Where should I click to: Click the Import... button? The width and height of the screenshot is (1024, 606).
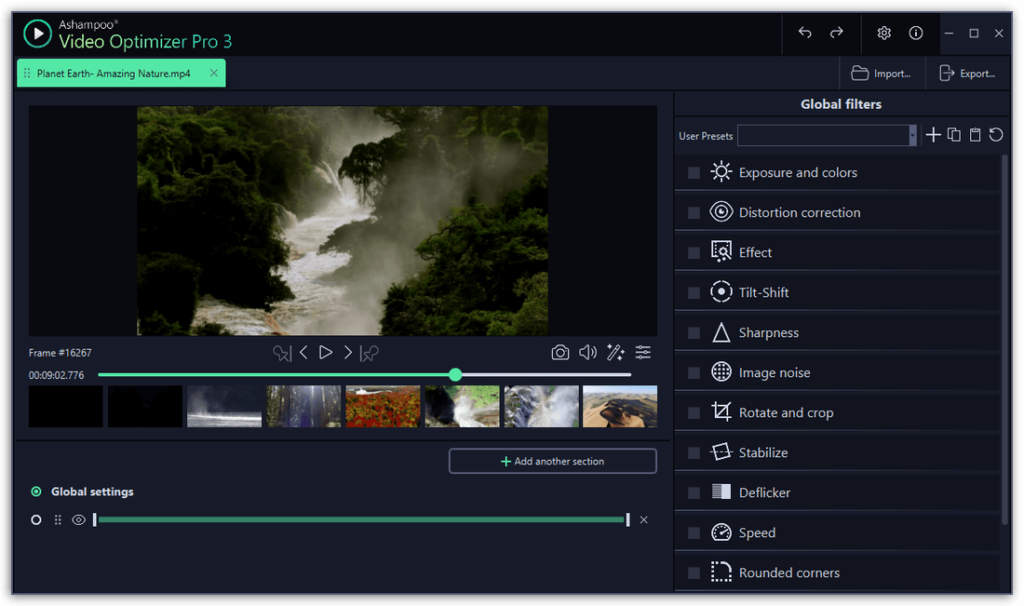coord(882,73)
